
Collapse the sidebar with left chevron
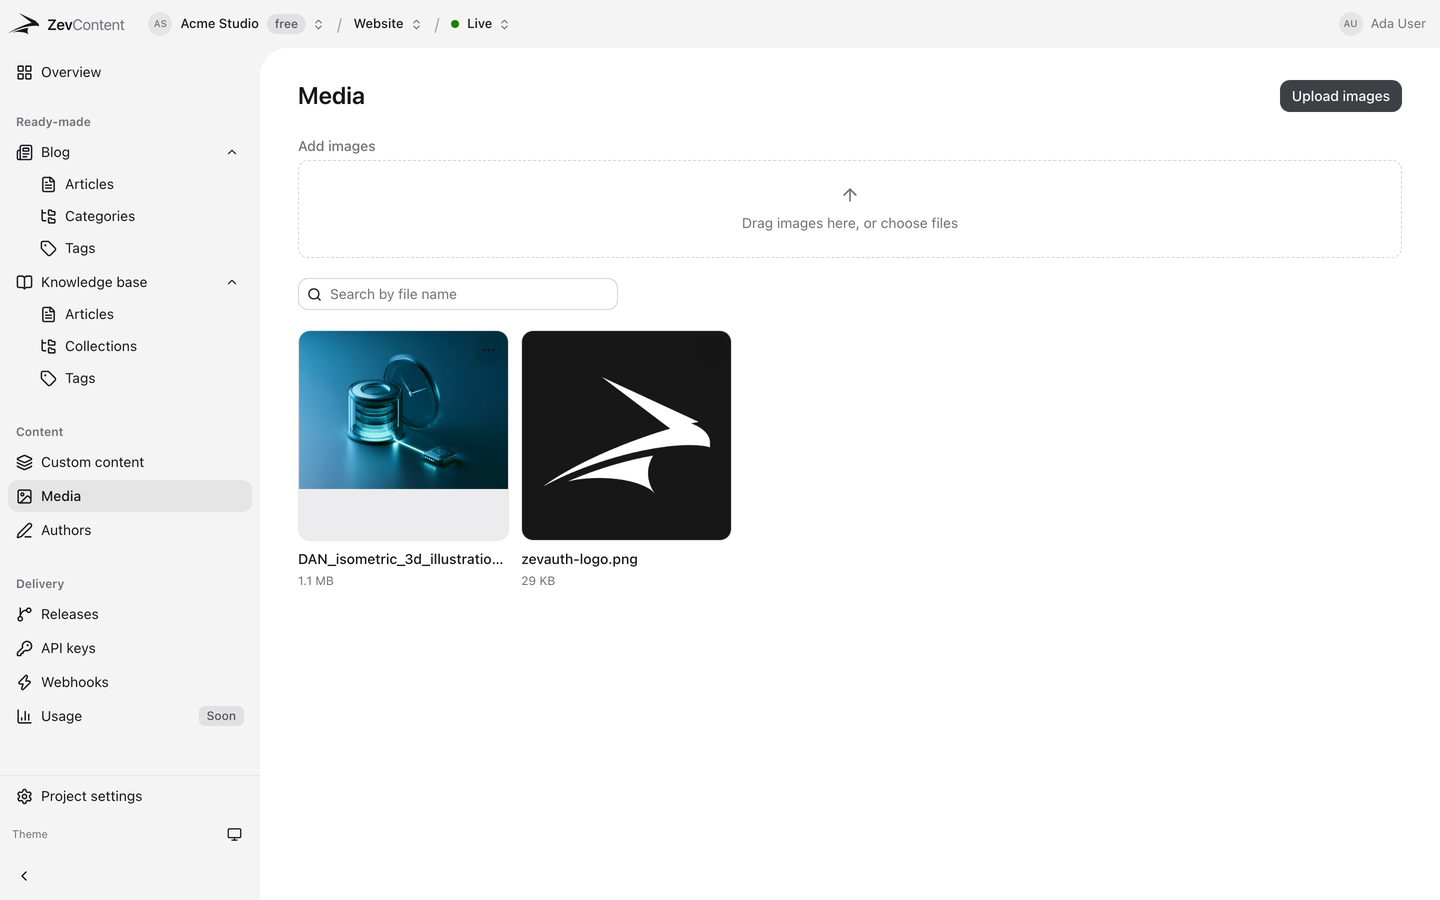pyautogui.click(x=24, y=876)
